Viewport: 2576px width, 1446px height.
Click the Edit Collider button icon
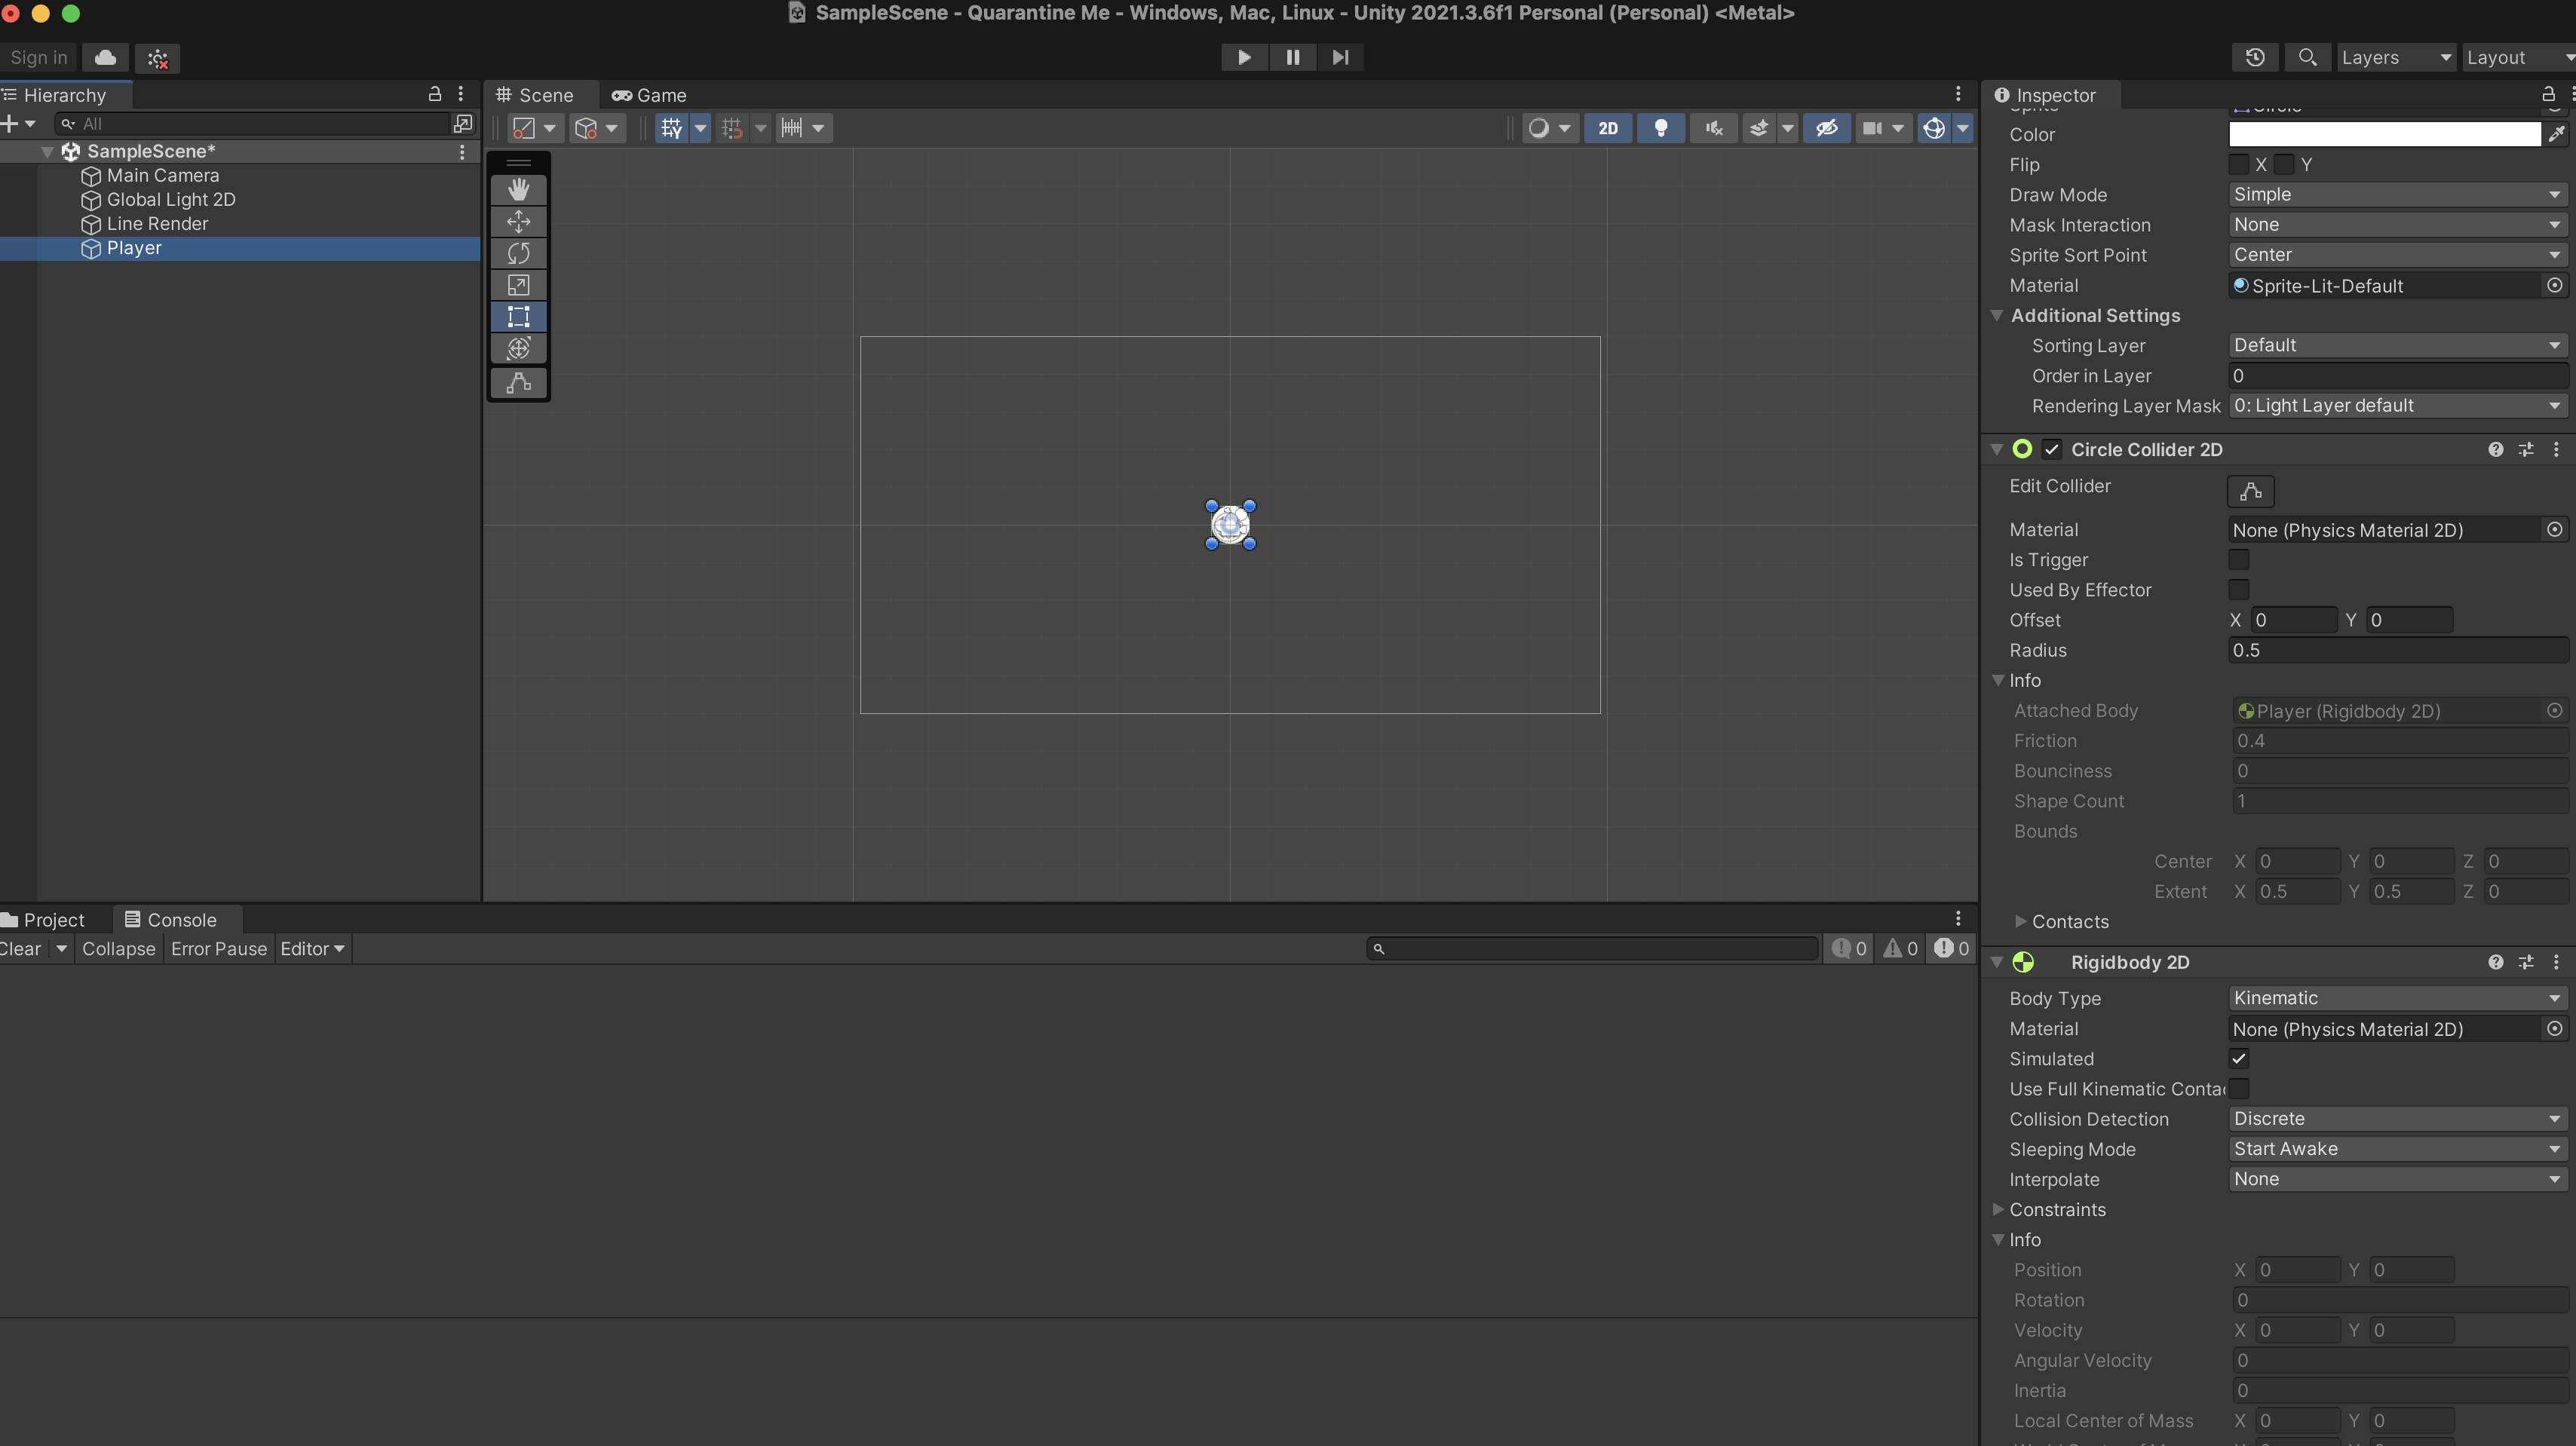(x=2250, y=491)
